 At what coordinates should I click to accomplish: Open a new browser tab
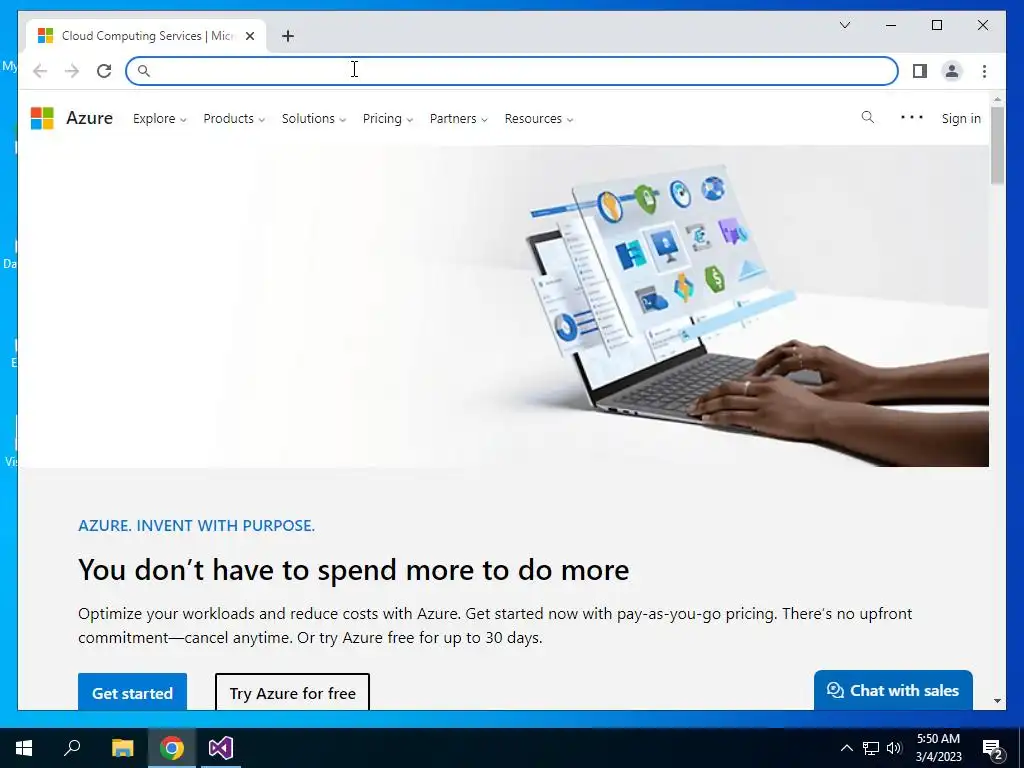288,36
